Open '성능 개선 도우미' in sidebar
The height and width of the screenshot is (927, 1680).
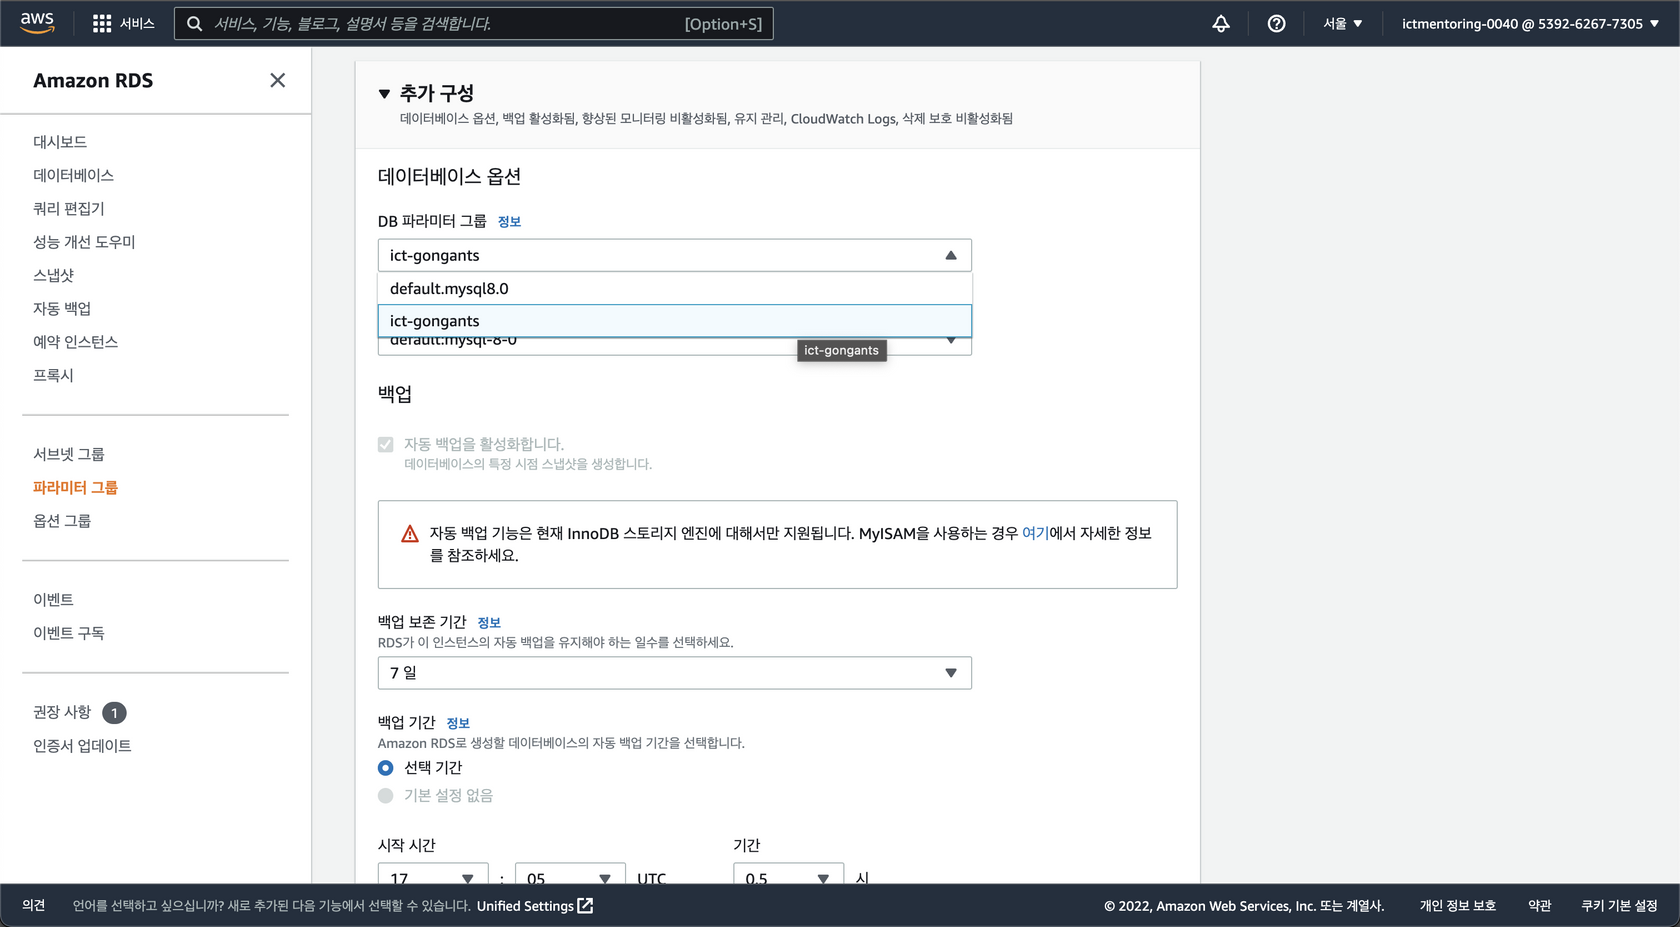[84, 242]
